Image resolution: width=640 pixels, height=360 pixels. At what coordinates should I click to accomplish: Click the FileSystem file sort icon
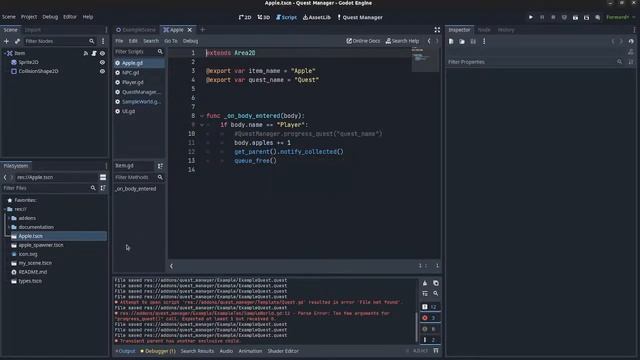pyautogui.click(x=103, y=188)
